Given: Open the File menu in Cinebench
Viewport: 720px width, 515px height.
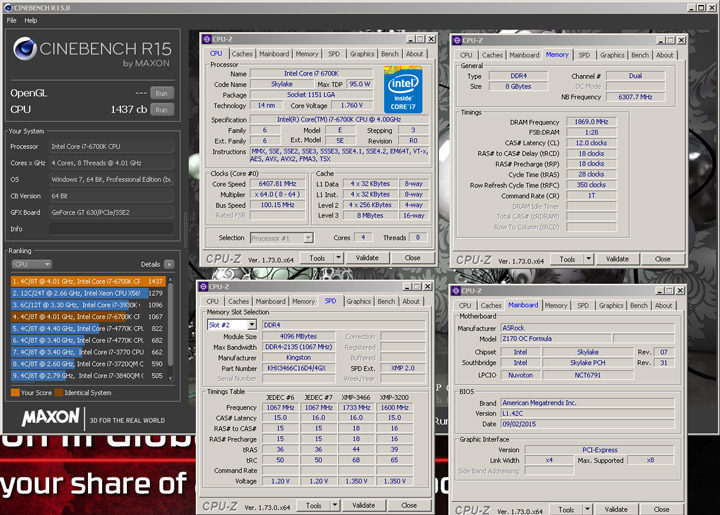Looking at the screenshot, I should [9, 20].
